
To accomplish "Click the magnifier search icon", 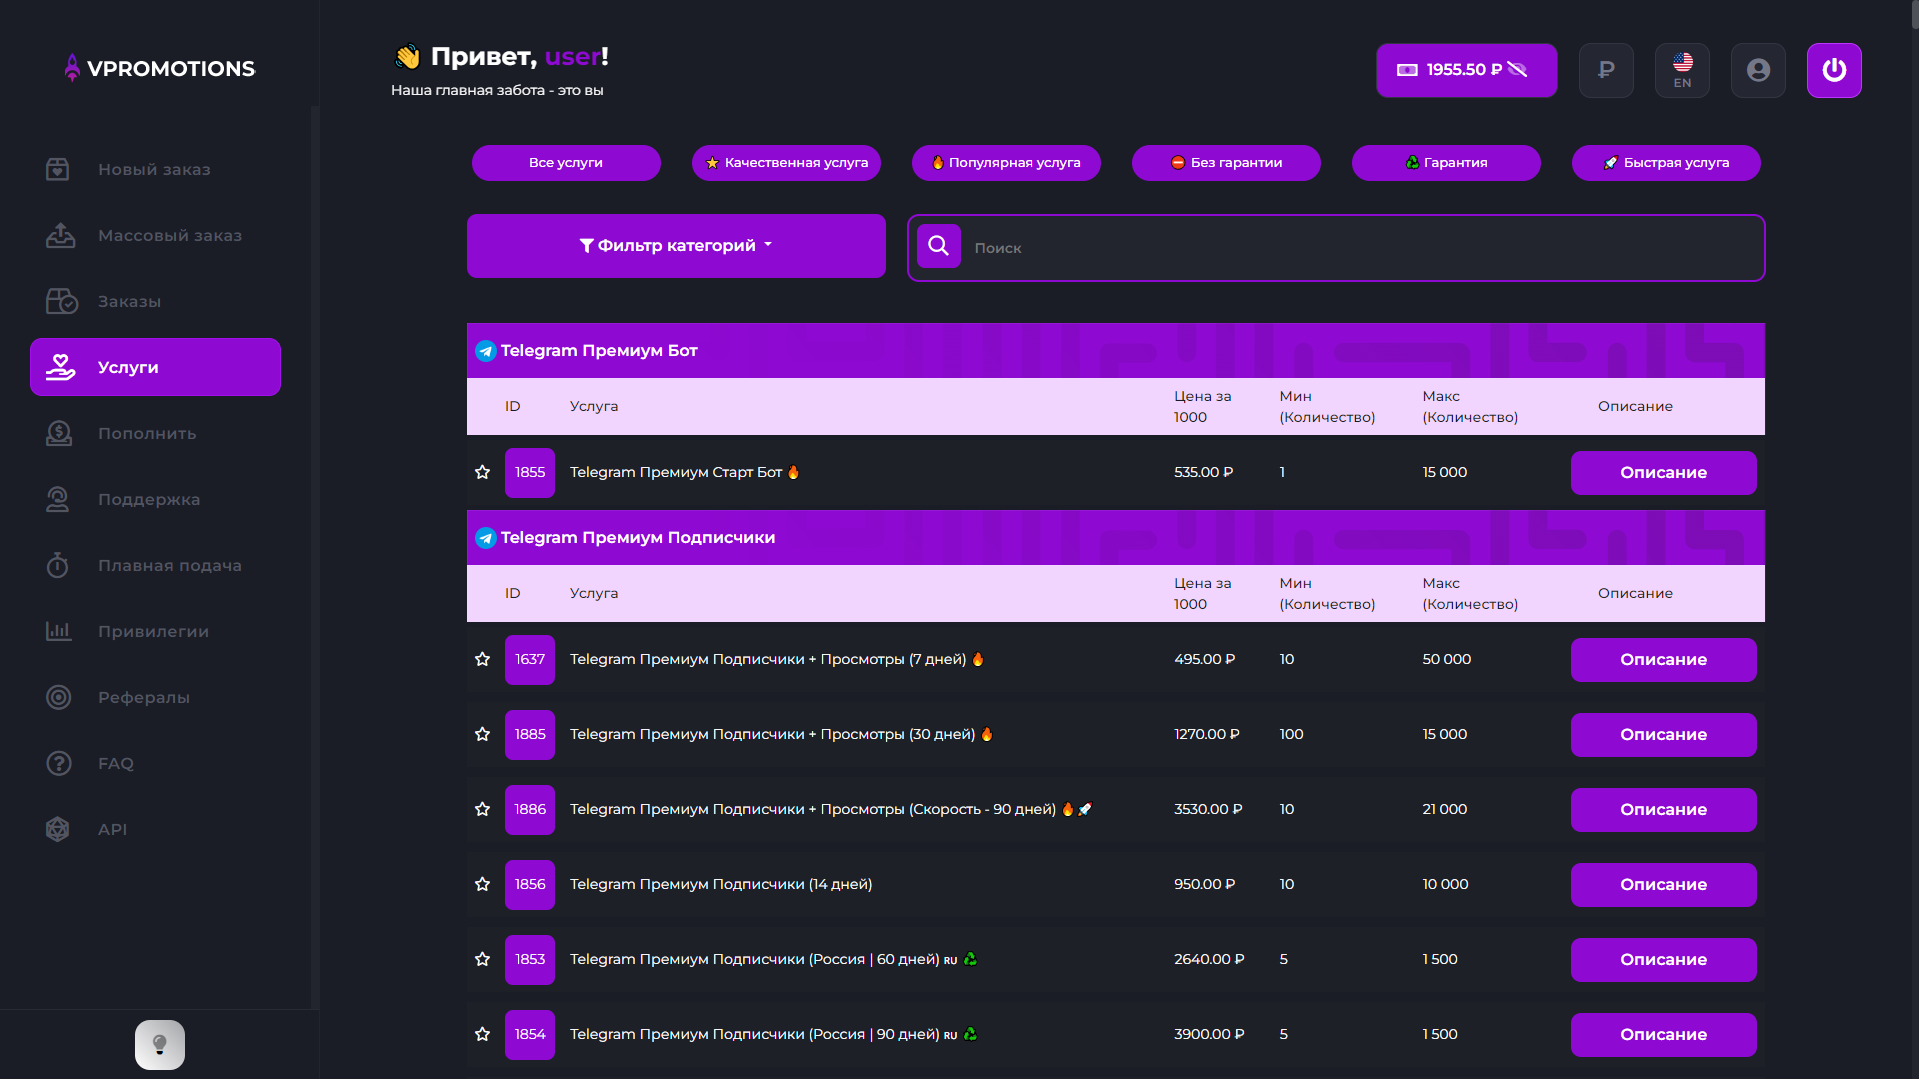I will tap(939, 246).
